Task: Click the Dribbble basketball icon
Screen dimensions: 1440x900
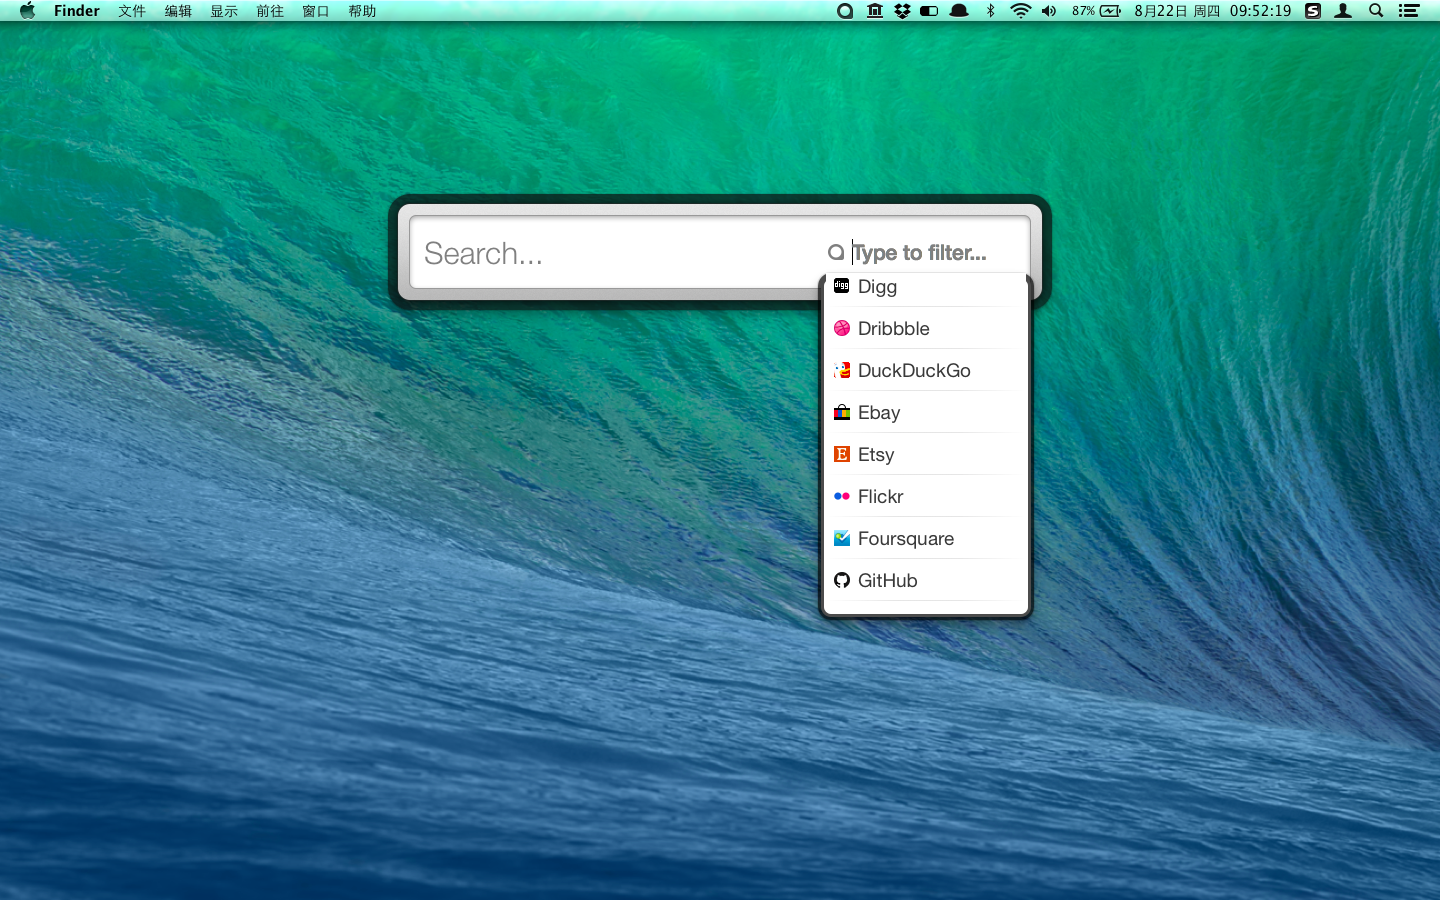Action: pos(842,328)
